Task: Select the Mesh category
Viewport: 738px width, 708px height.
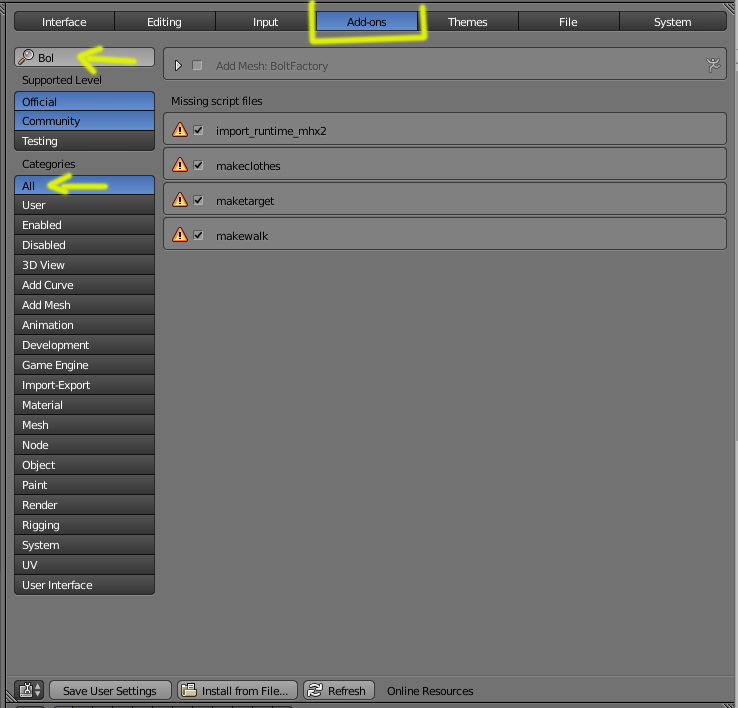Action: pyautogui.click(x=85, y=425)
